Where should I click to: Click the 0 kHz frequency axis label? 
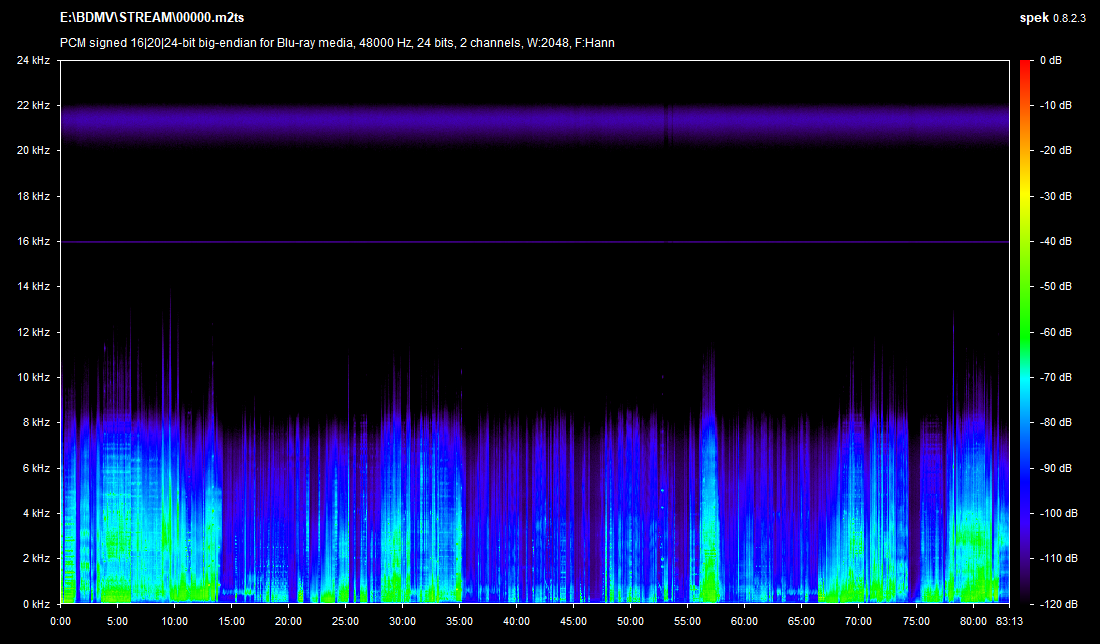(x=36, y=604)
